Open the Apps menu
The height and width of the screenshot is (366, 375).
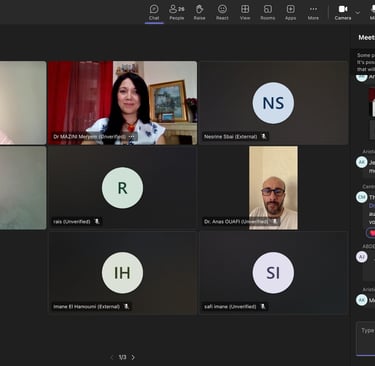pyautogui.click(x=290, y=12)
